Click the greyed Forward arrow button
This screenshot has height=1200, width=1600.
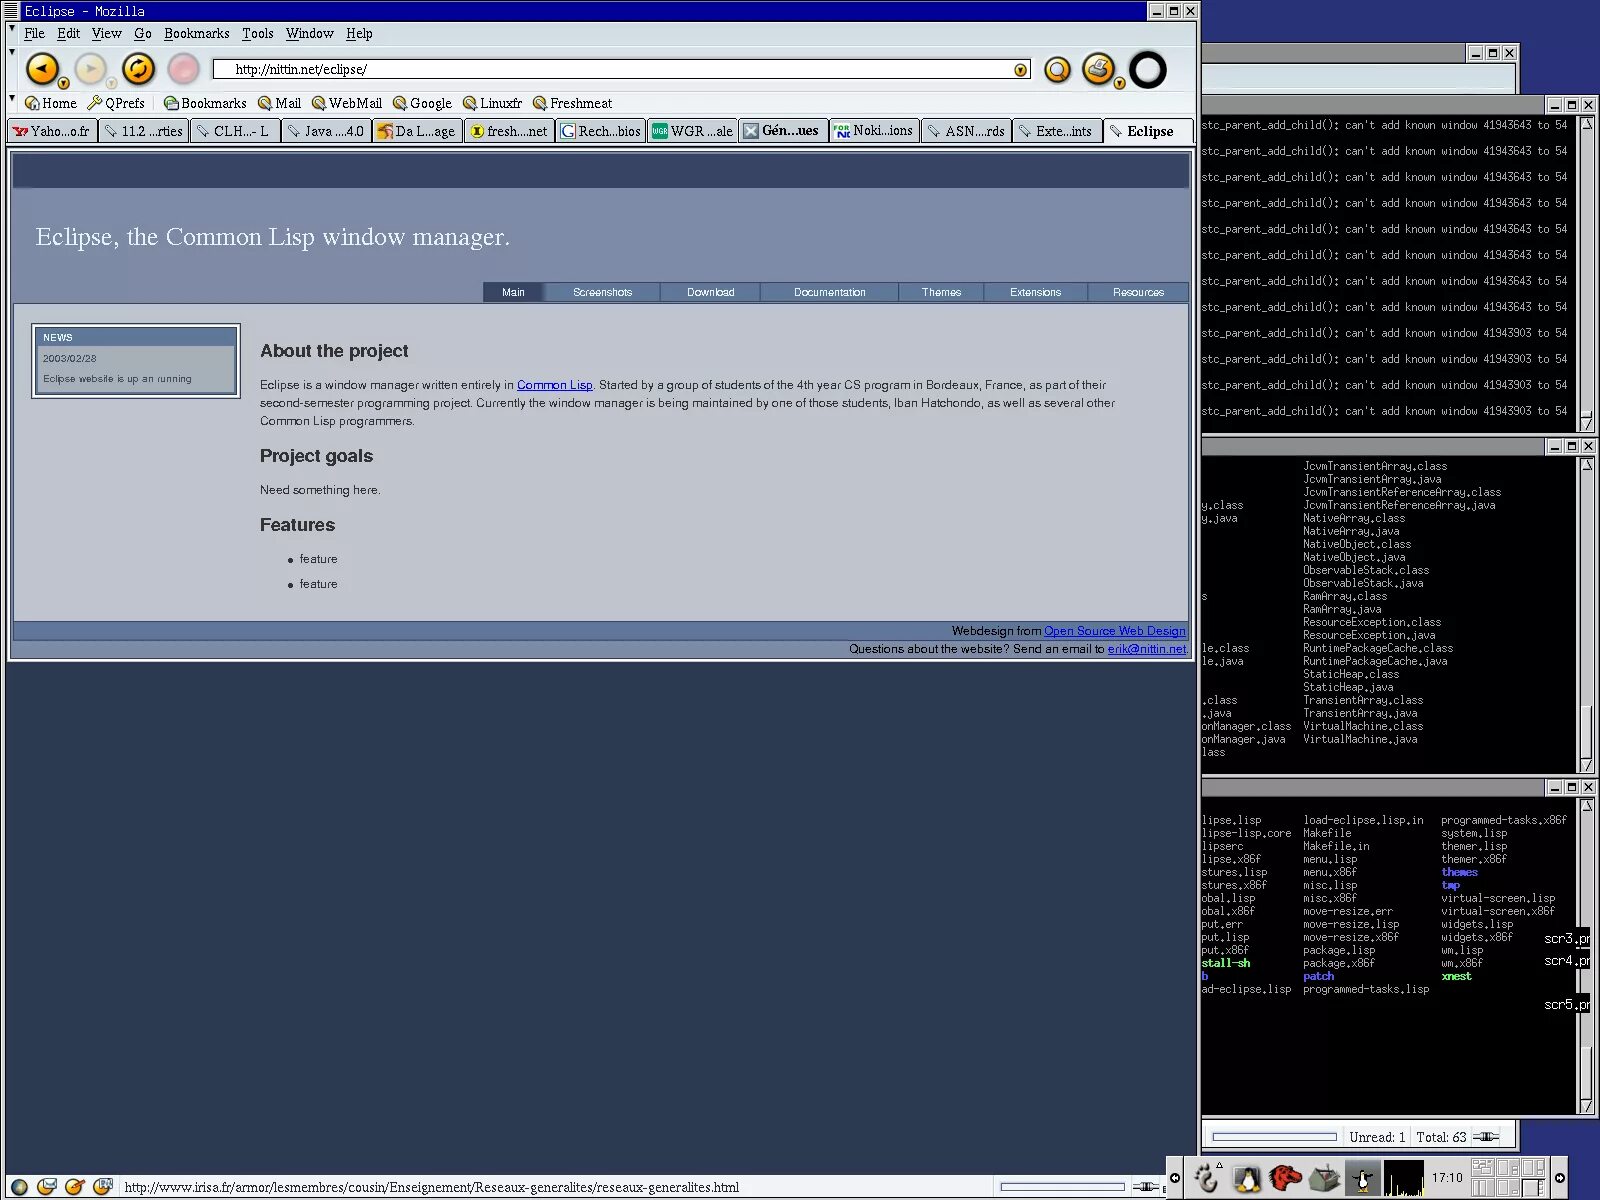click(90, 68)
